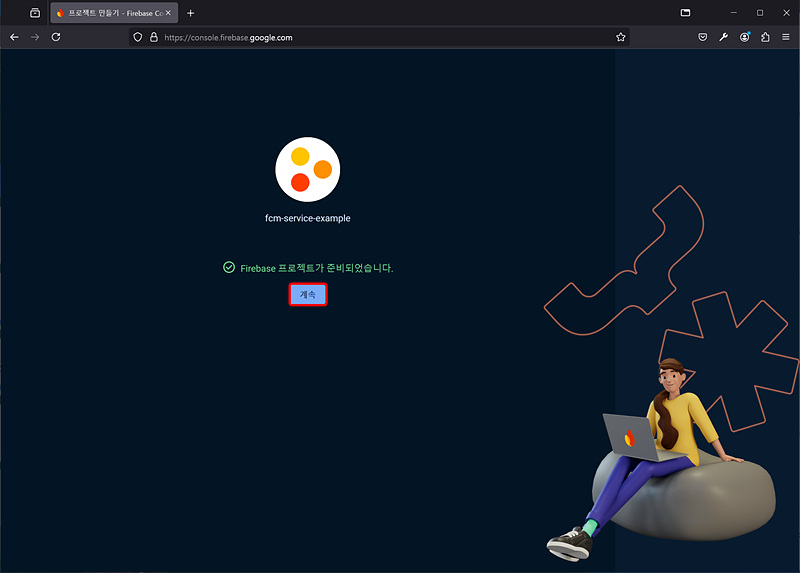Click the 계속 continue button
This screenshot has height=573, width=800.
[308, 294]
